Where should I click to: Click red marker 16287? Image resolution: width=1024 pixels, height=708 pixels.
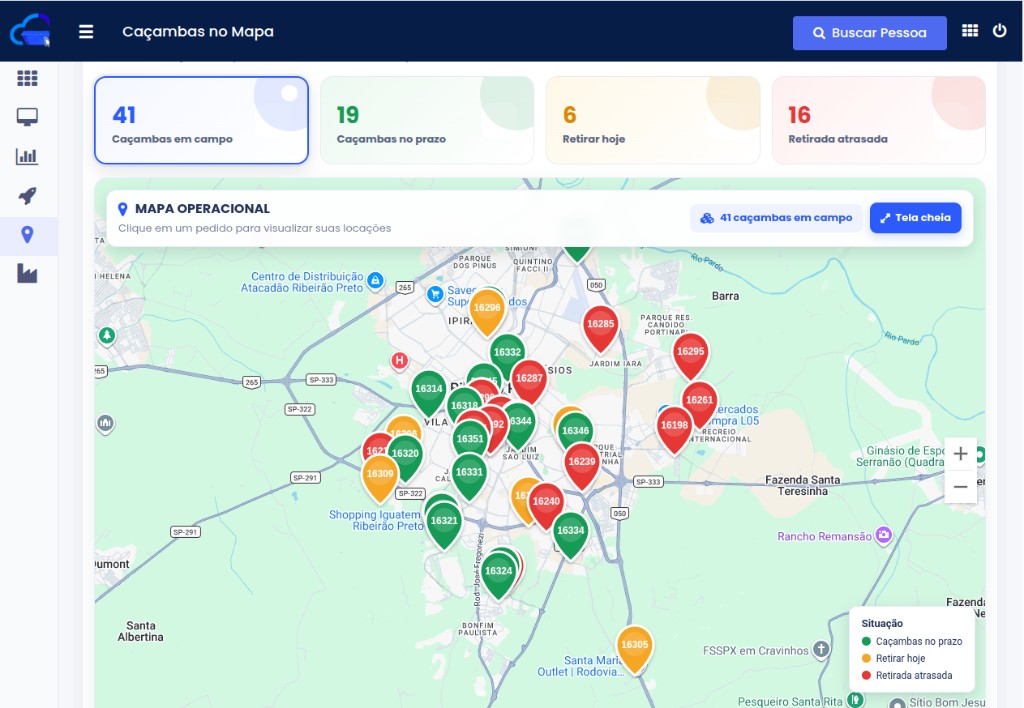point(529,379)
